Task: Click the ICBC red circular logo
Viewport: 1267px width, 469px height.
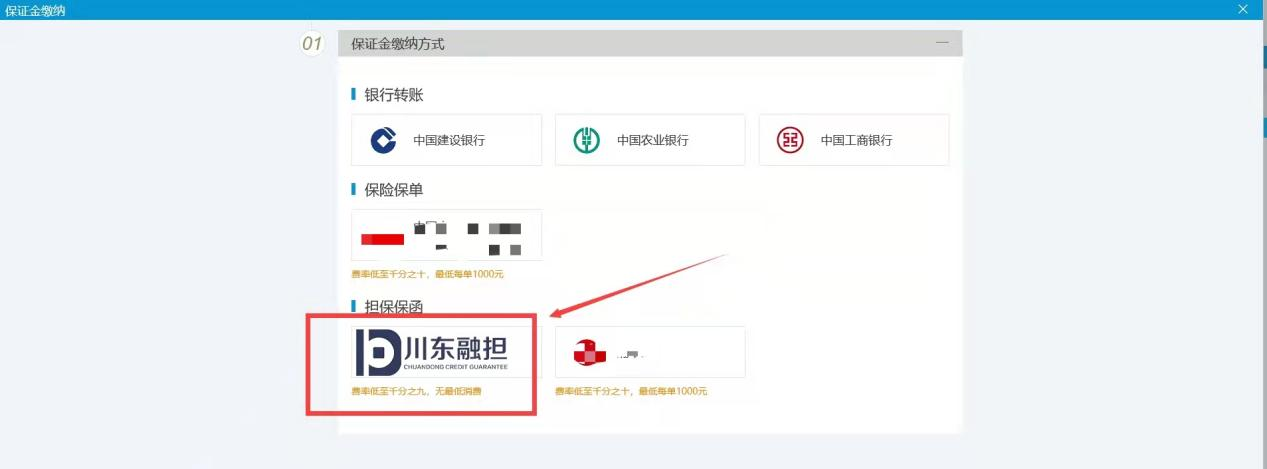Action: [790, 140]
